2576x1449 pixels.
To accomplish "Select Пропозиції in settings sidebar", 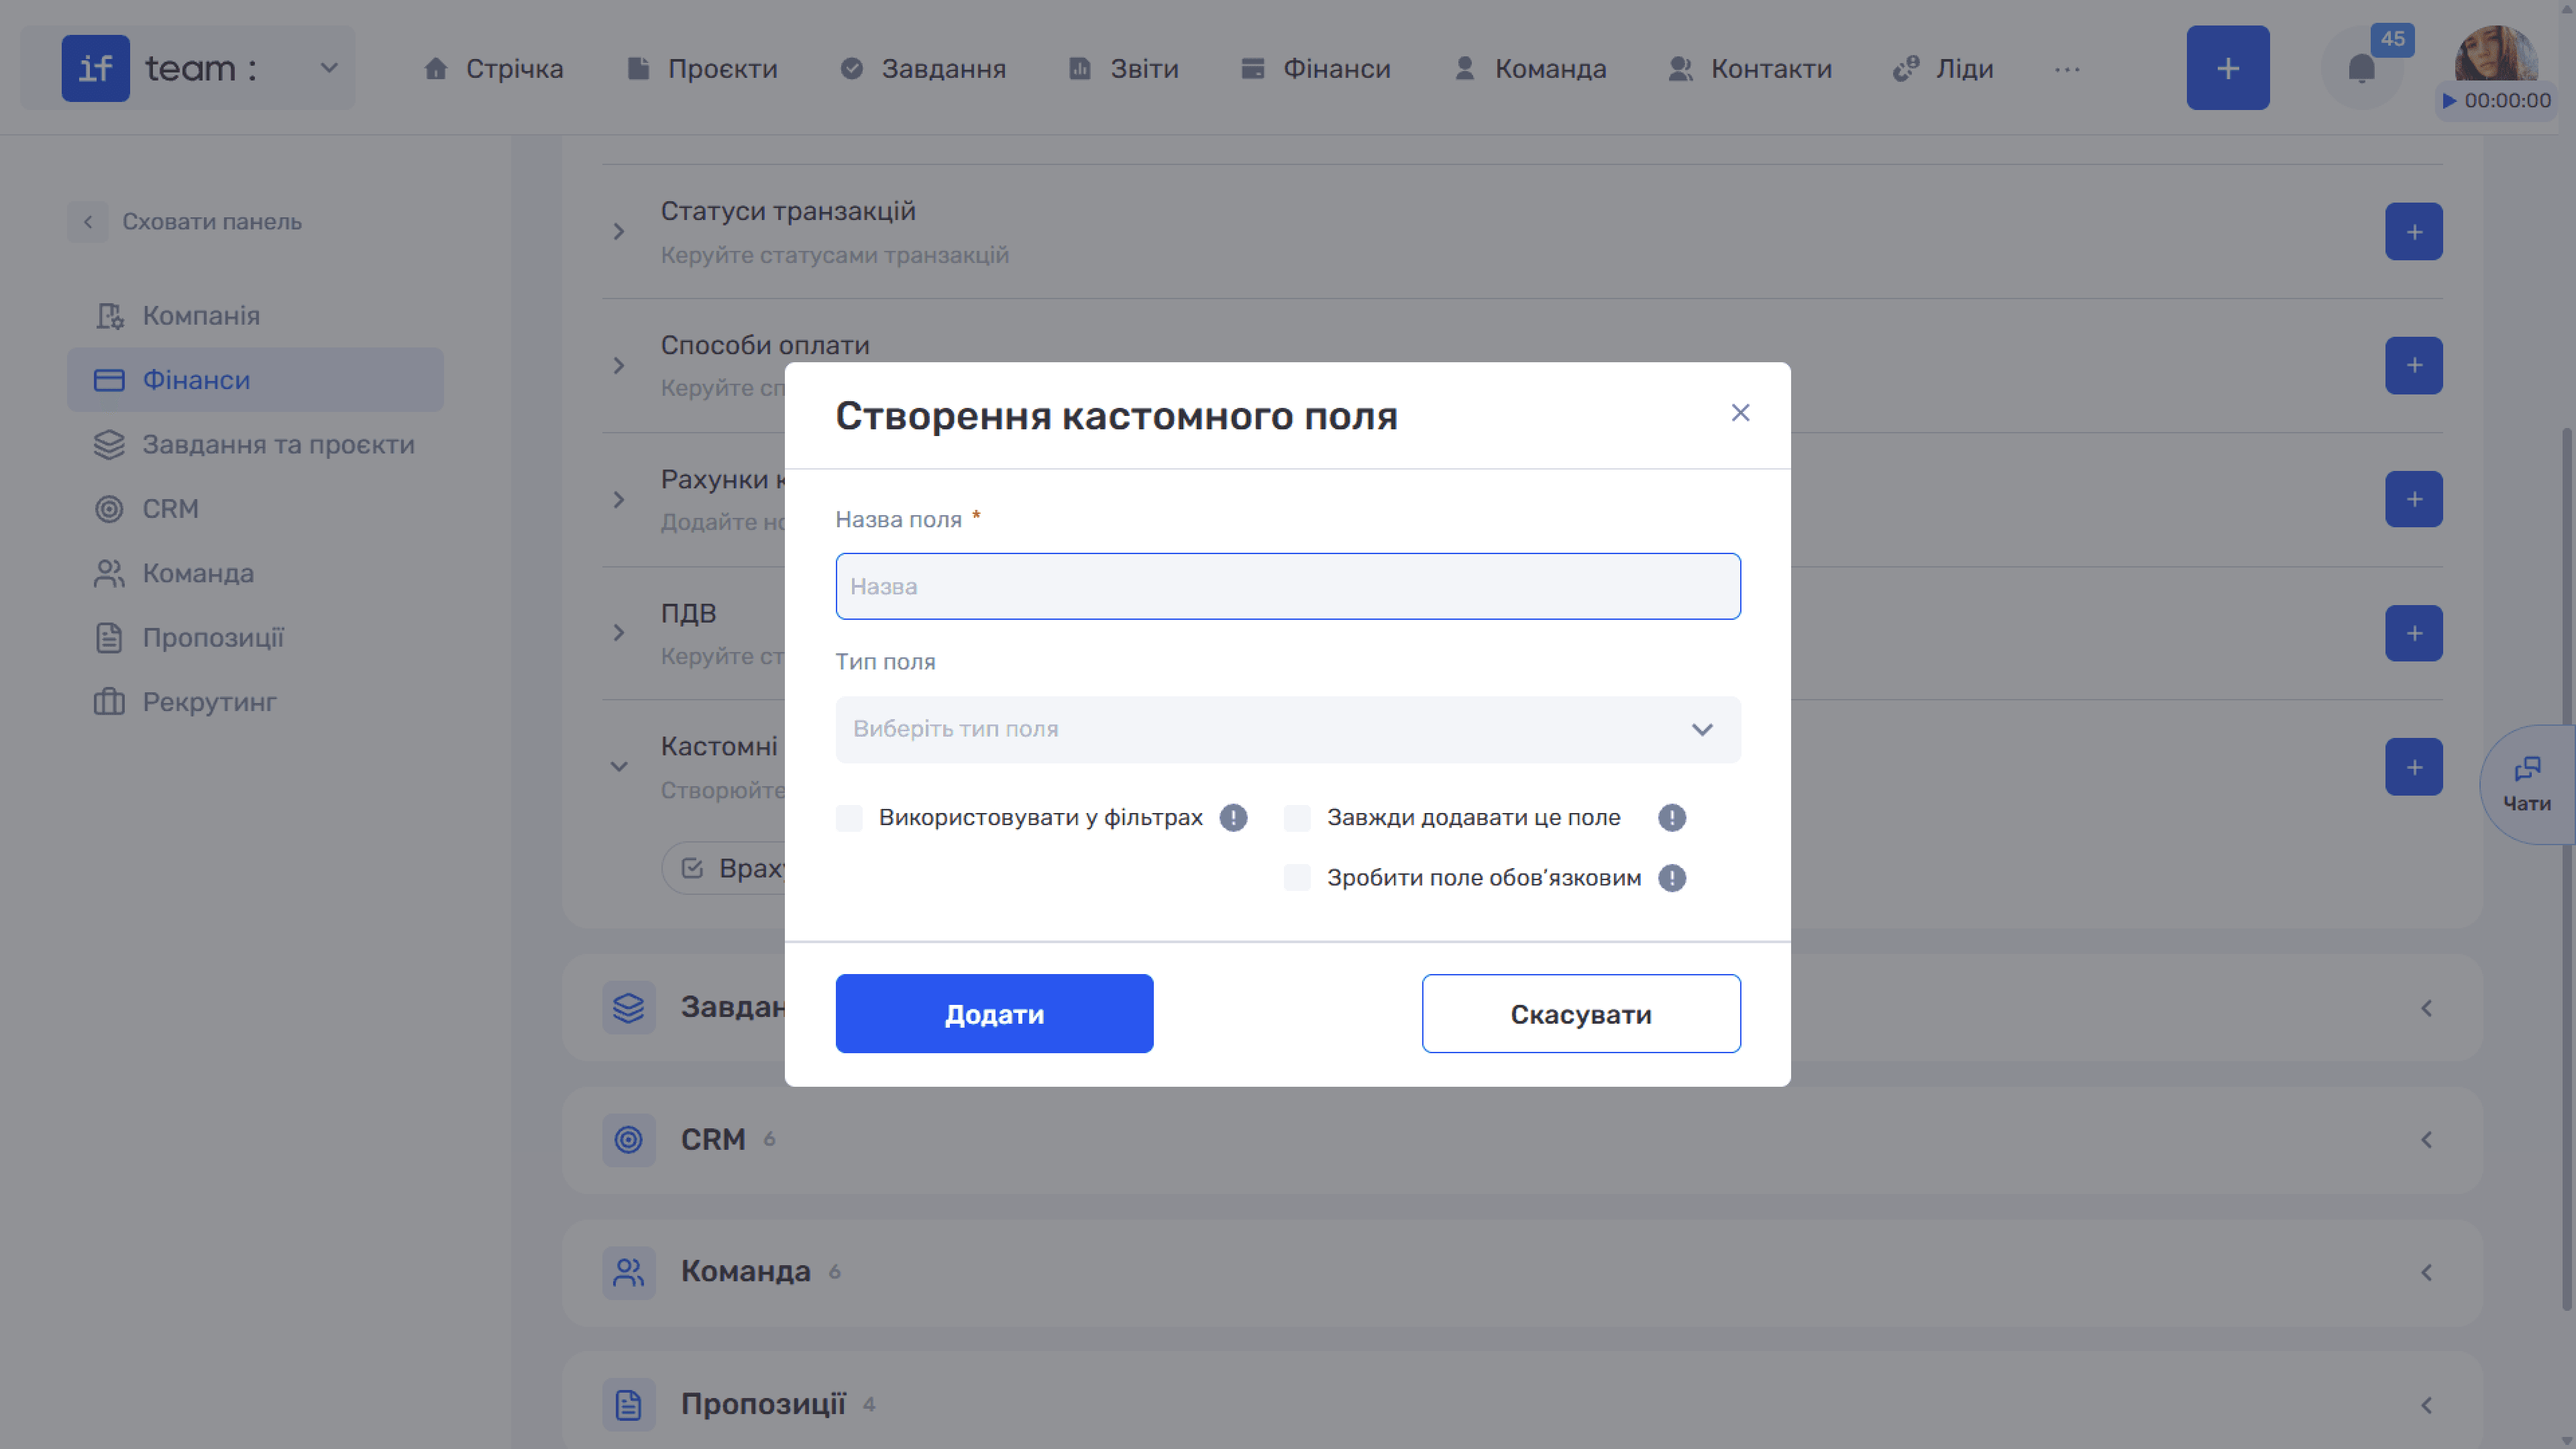I will 255,637.
